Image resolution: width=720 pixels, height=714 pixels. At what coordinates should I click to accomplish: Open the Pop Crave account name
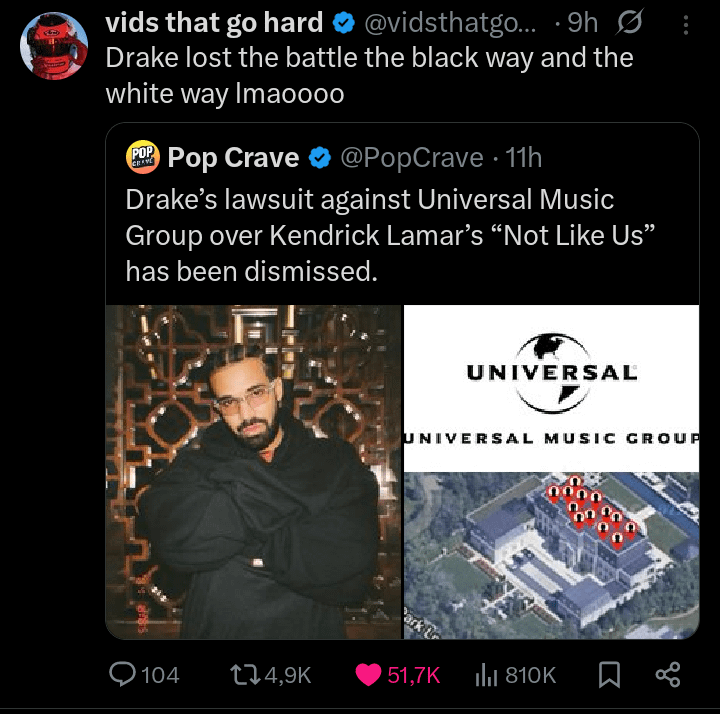coord(233,157)
